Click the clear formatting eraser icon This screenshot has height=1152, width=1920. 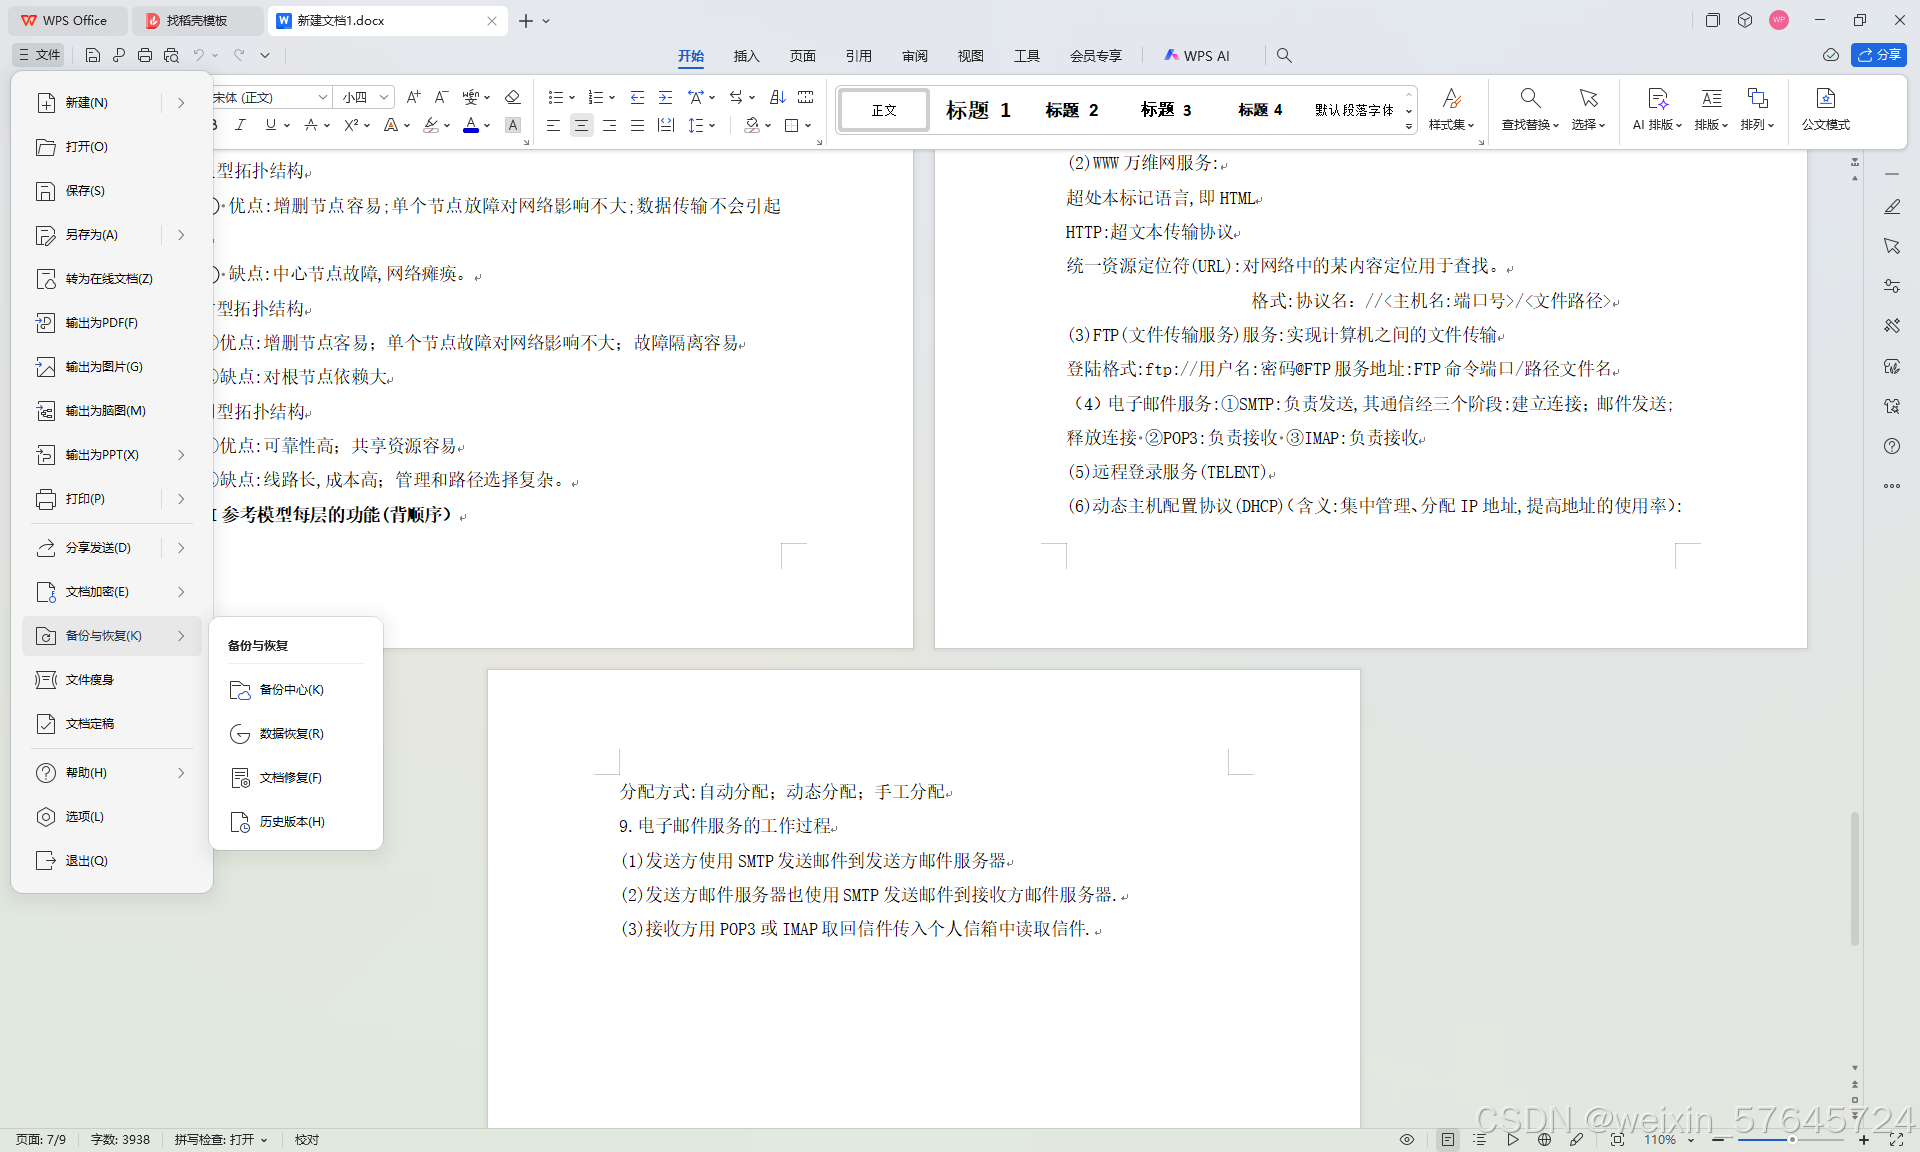pos(513,97)
